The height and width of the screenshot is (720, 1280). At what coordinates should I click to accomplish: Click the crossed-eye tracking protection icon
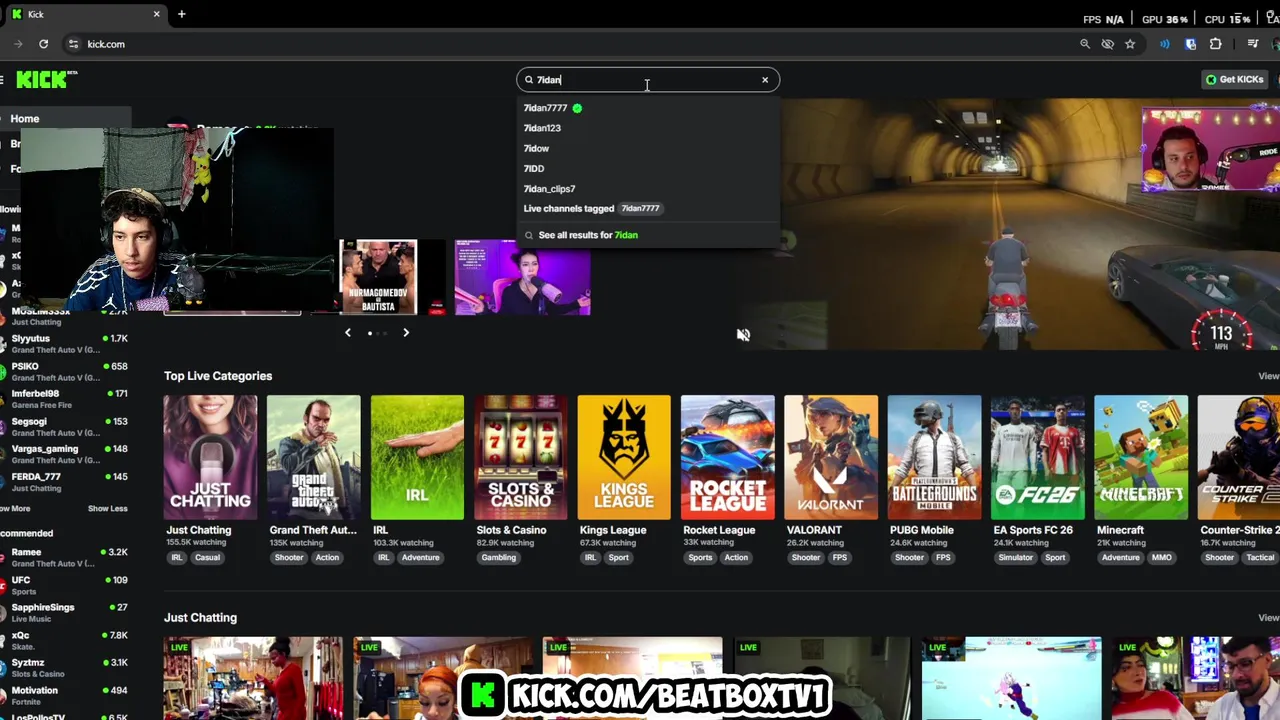(1107, 44)
